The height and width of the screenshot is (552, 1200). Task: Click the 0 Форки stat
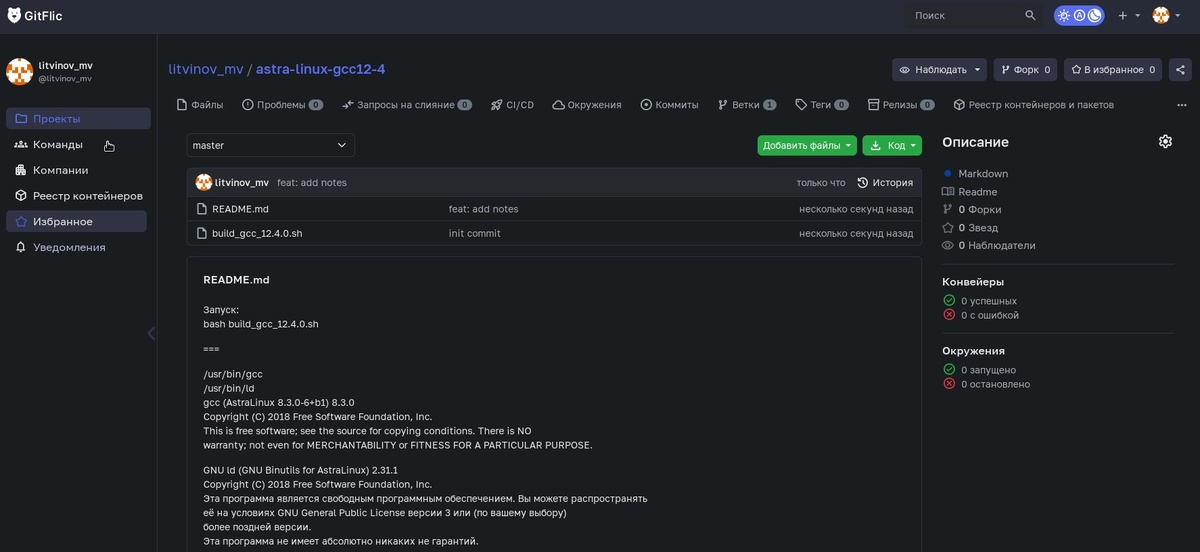click(979, 209)
